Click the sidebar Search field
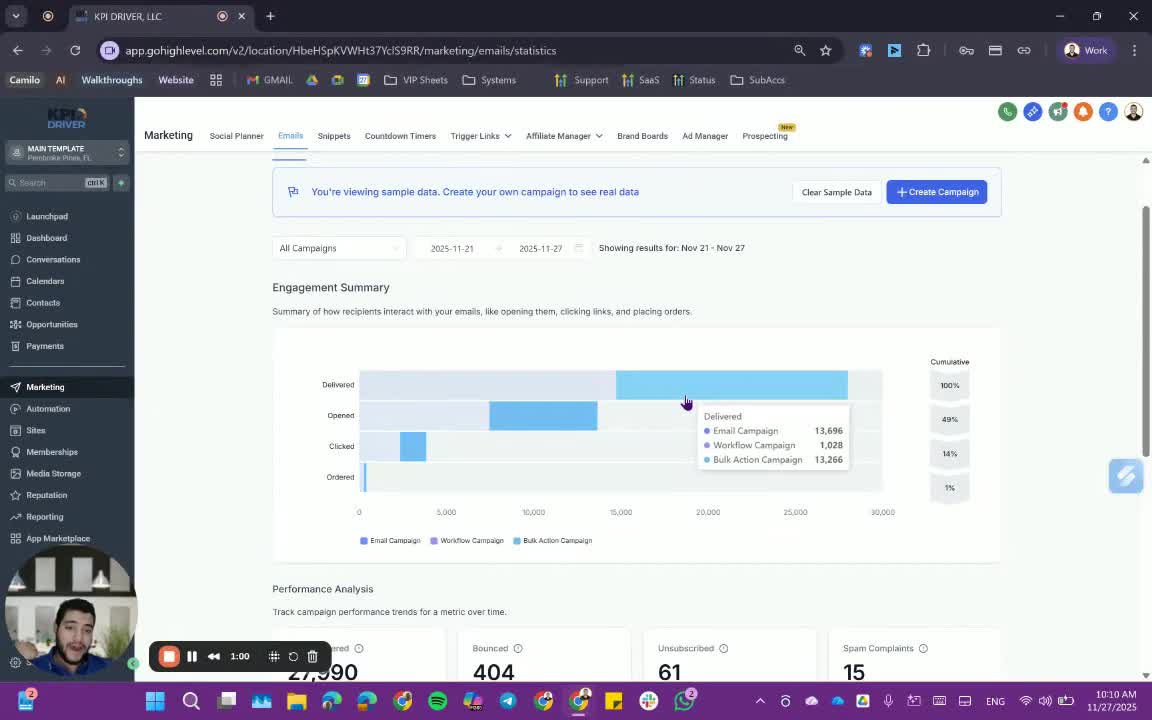This screenshot has height=720, width=1152. click(x=57, y=183)
